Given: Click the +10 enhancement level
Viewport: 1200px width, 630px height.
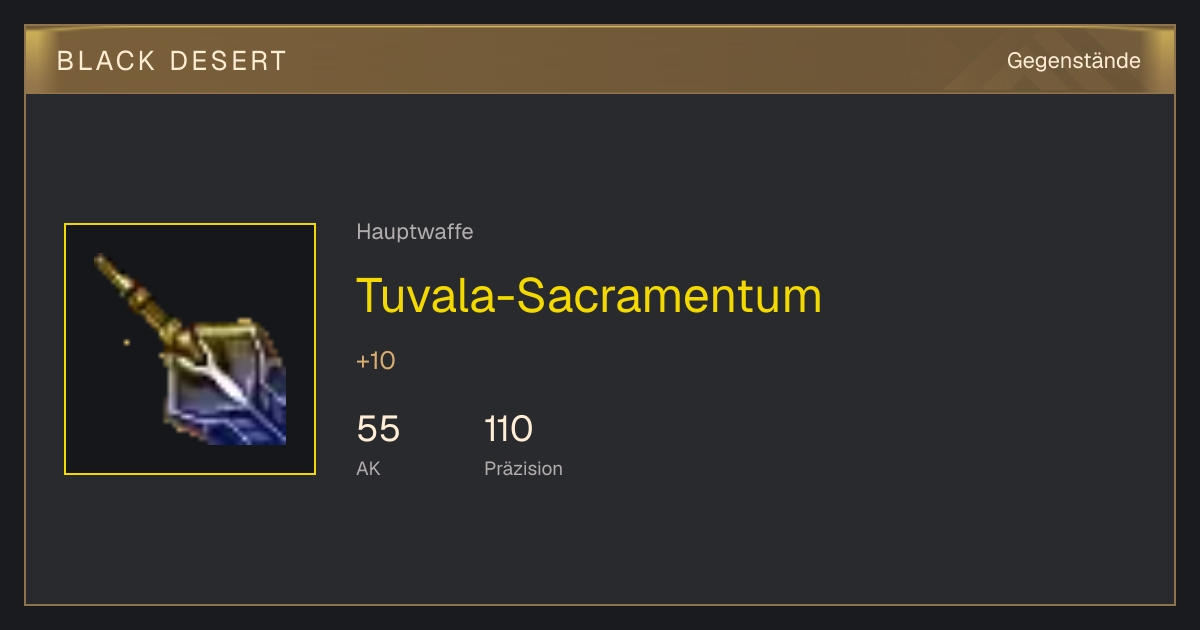Looking at the screenshot, I should pos(376,361).
